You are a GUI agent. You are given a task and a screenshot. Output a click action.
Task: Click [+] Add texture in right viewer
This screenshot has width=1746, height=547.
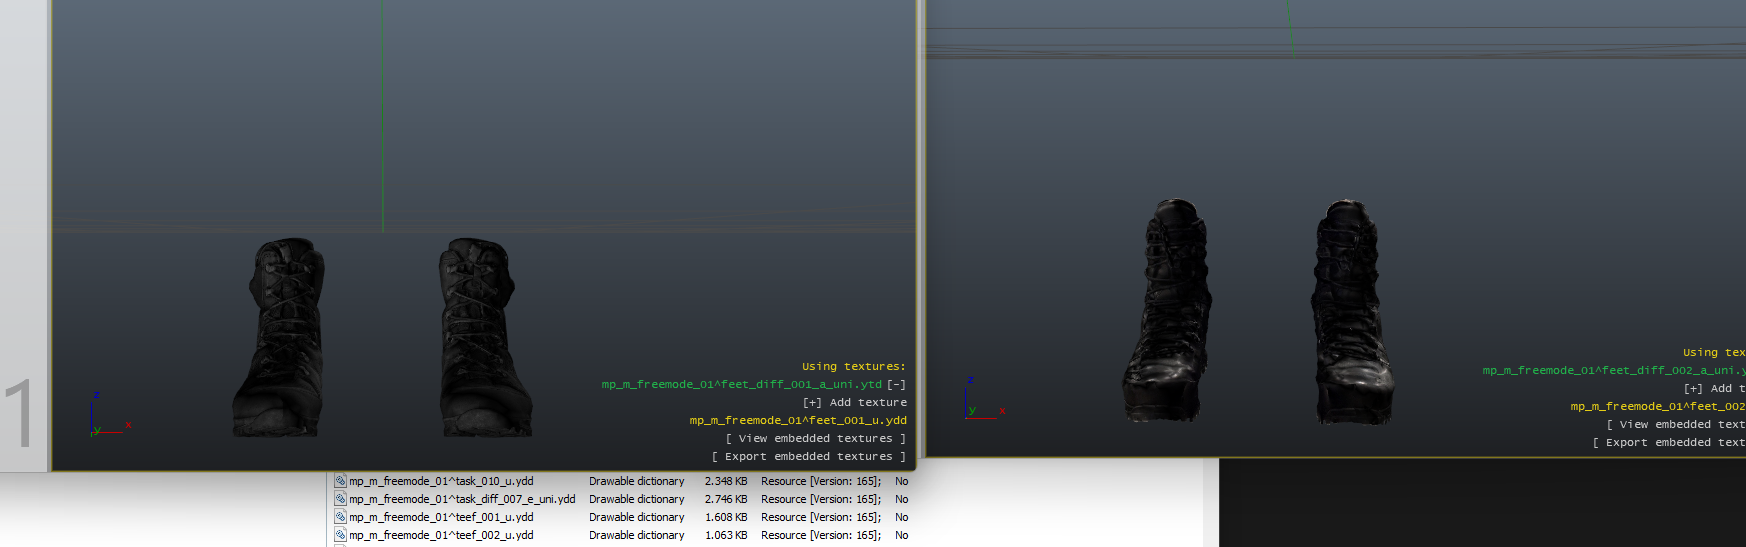click(x=1713, y=388)
